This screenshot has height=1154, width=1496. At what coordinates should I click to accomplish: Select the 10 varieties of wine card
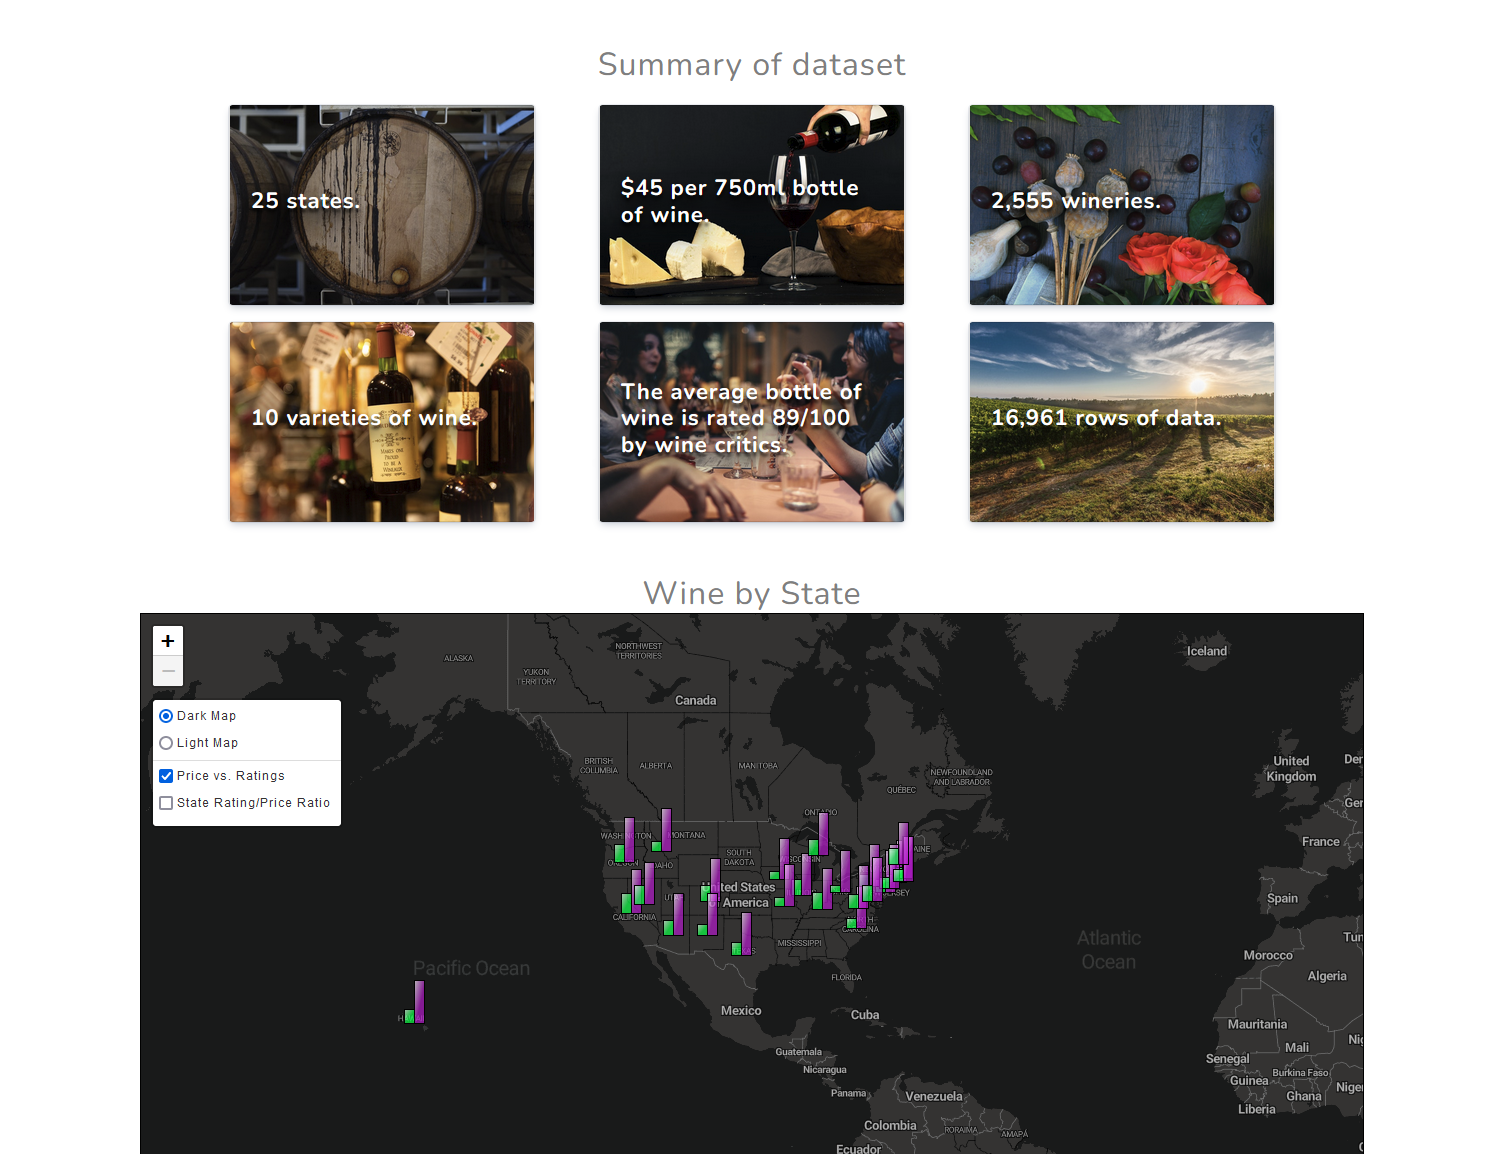pyautogui.click(x=382, y=422)
